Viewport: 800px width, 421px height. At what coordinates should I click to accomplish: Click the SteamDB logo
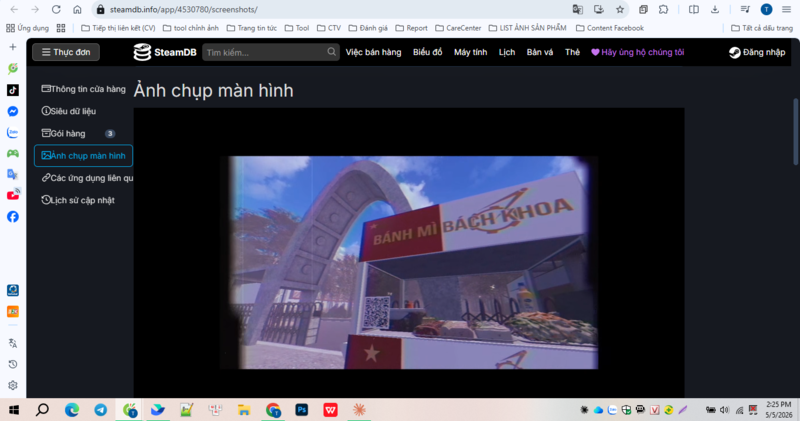(x=165, y=52)
